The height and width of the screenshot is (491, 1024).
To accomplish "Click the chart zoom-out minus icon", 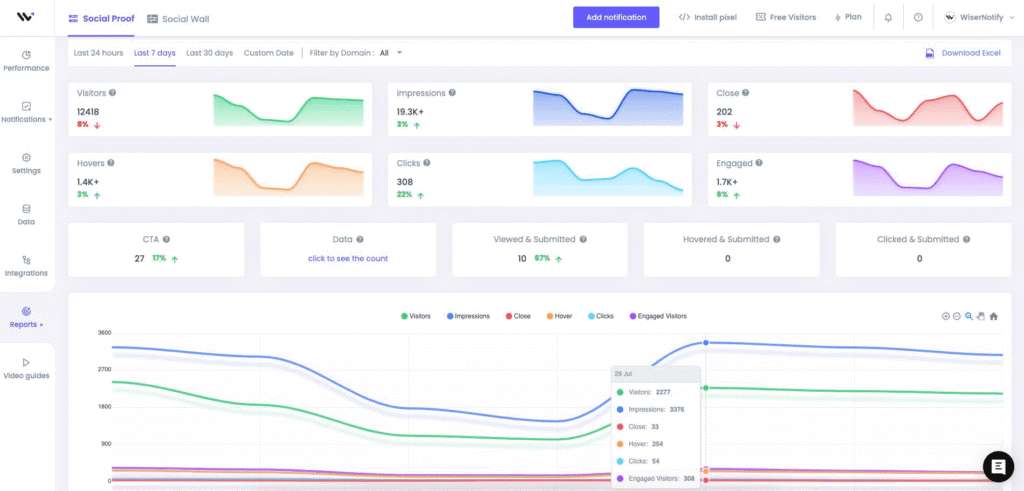I will pos(957,316).
